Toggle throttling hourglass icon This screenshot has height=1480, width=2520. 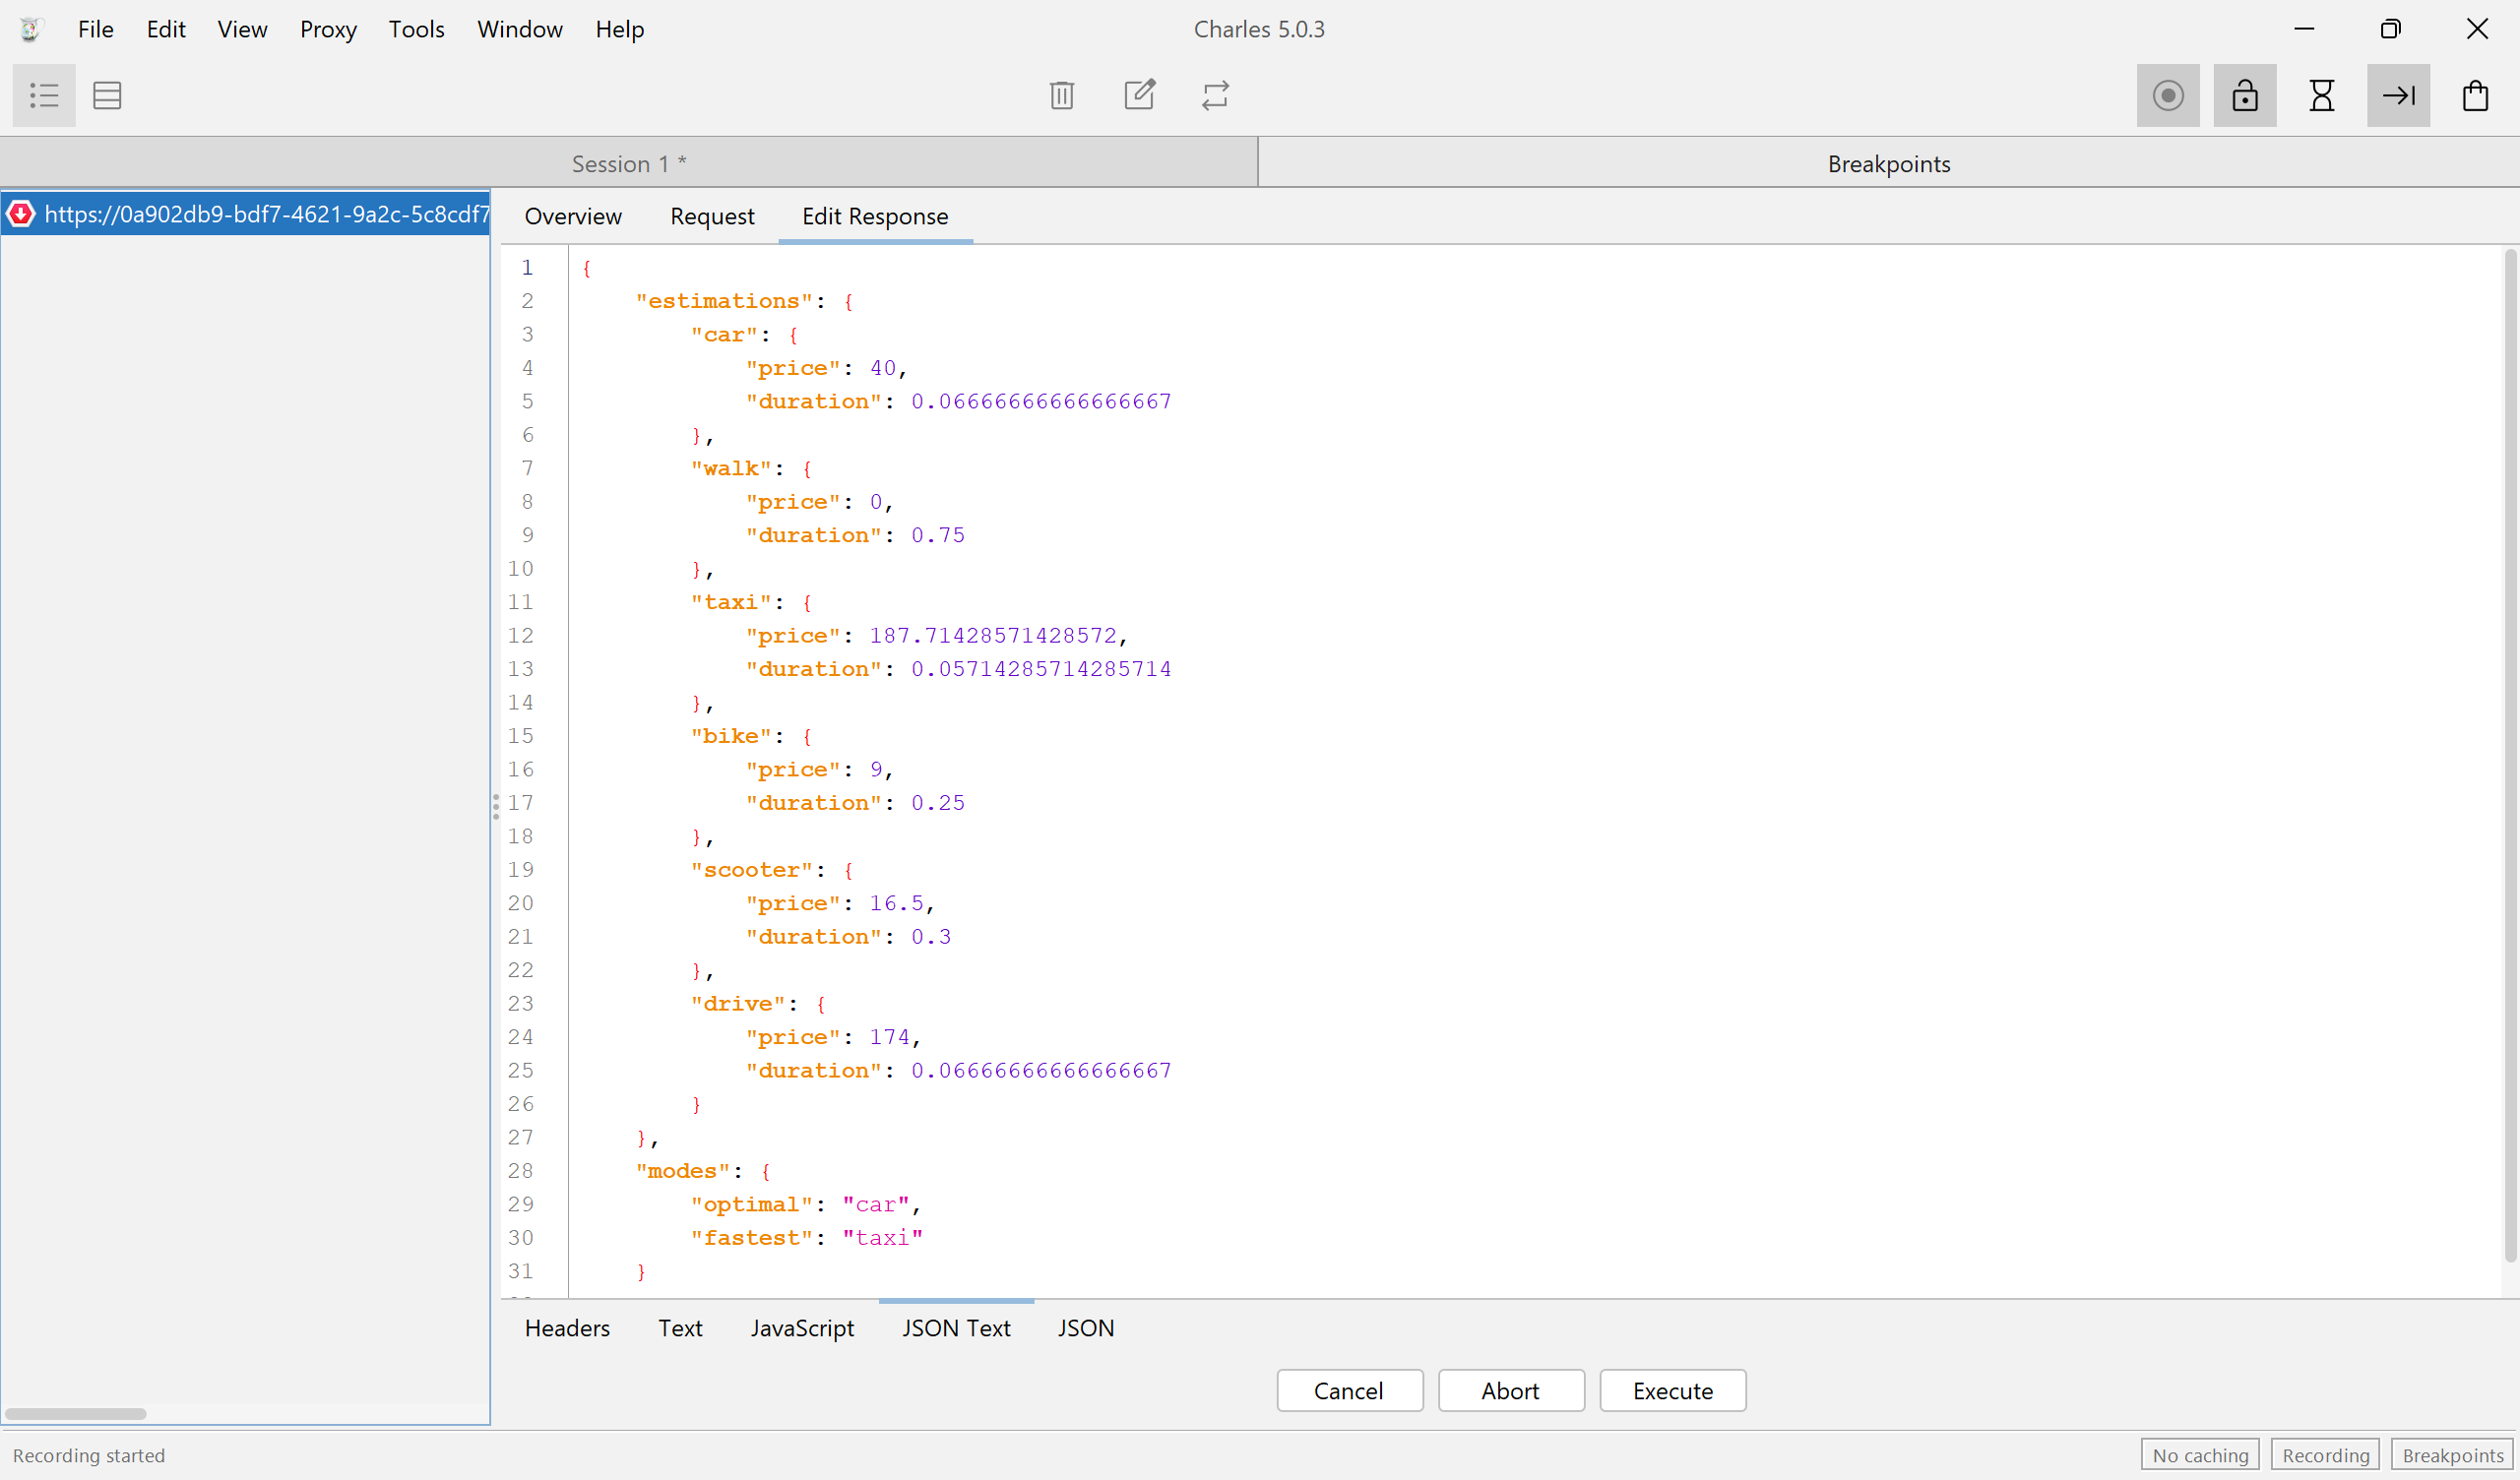tap(2321, 96)
